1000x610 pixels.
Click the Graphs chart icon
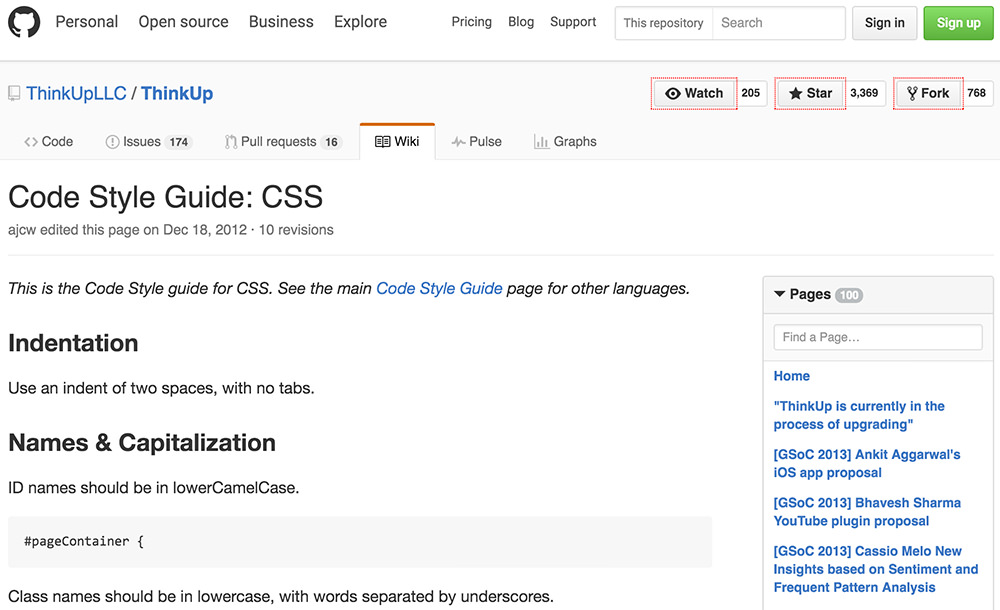point(541,141)
